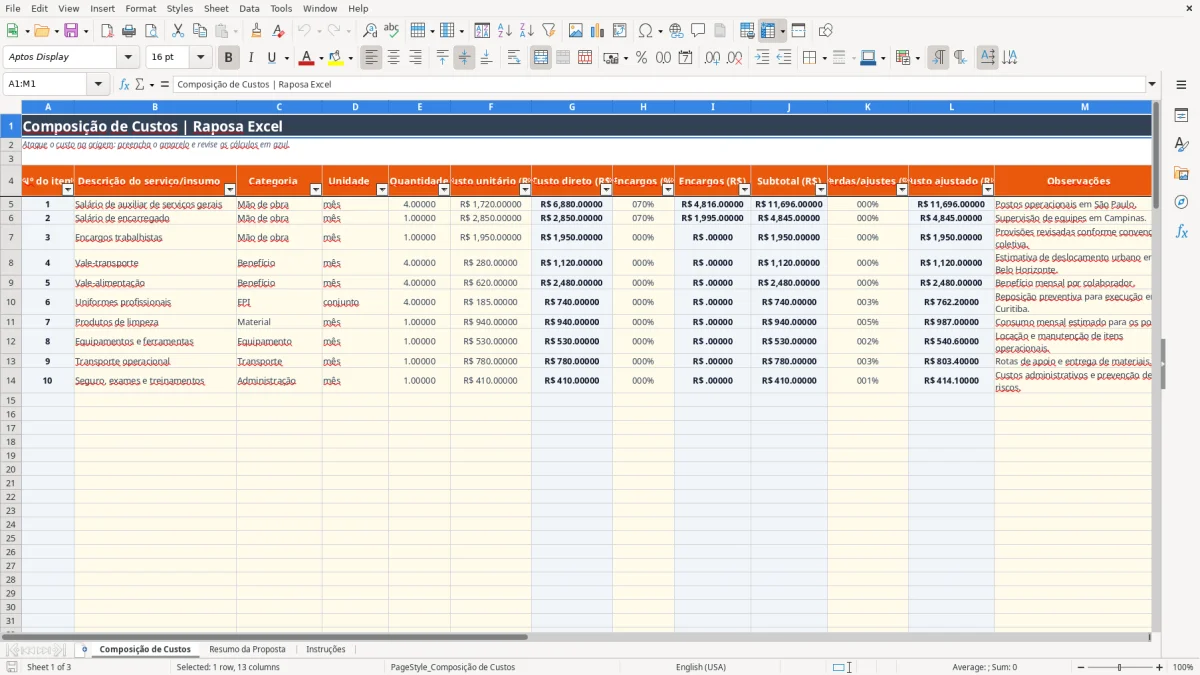Open the font name dropdown
This screenshot has height=675, width=1200.
point(128,58)
